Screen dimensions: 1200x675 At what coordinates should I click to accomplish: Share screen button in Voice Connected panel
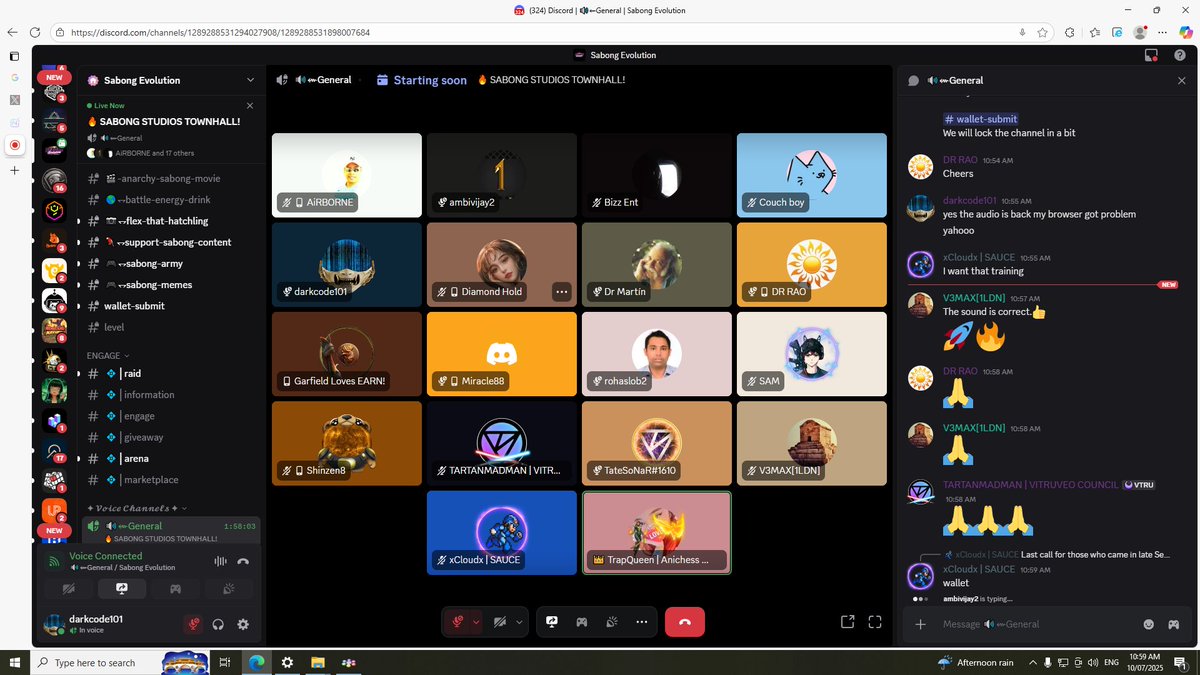[122, 590]
